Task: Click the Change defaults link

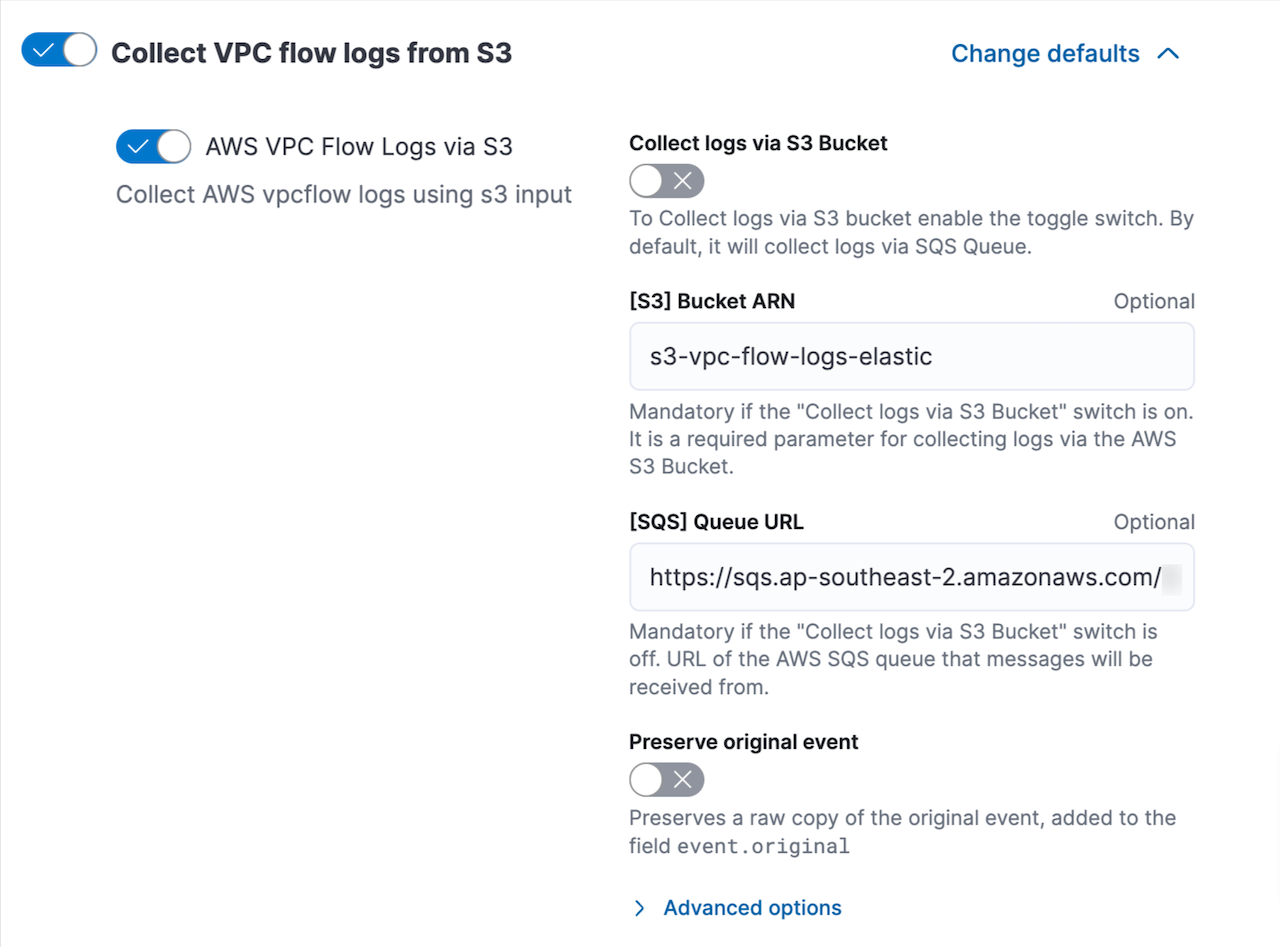Action: click(1046, 53)
